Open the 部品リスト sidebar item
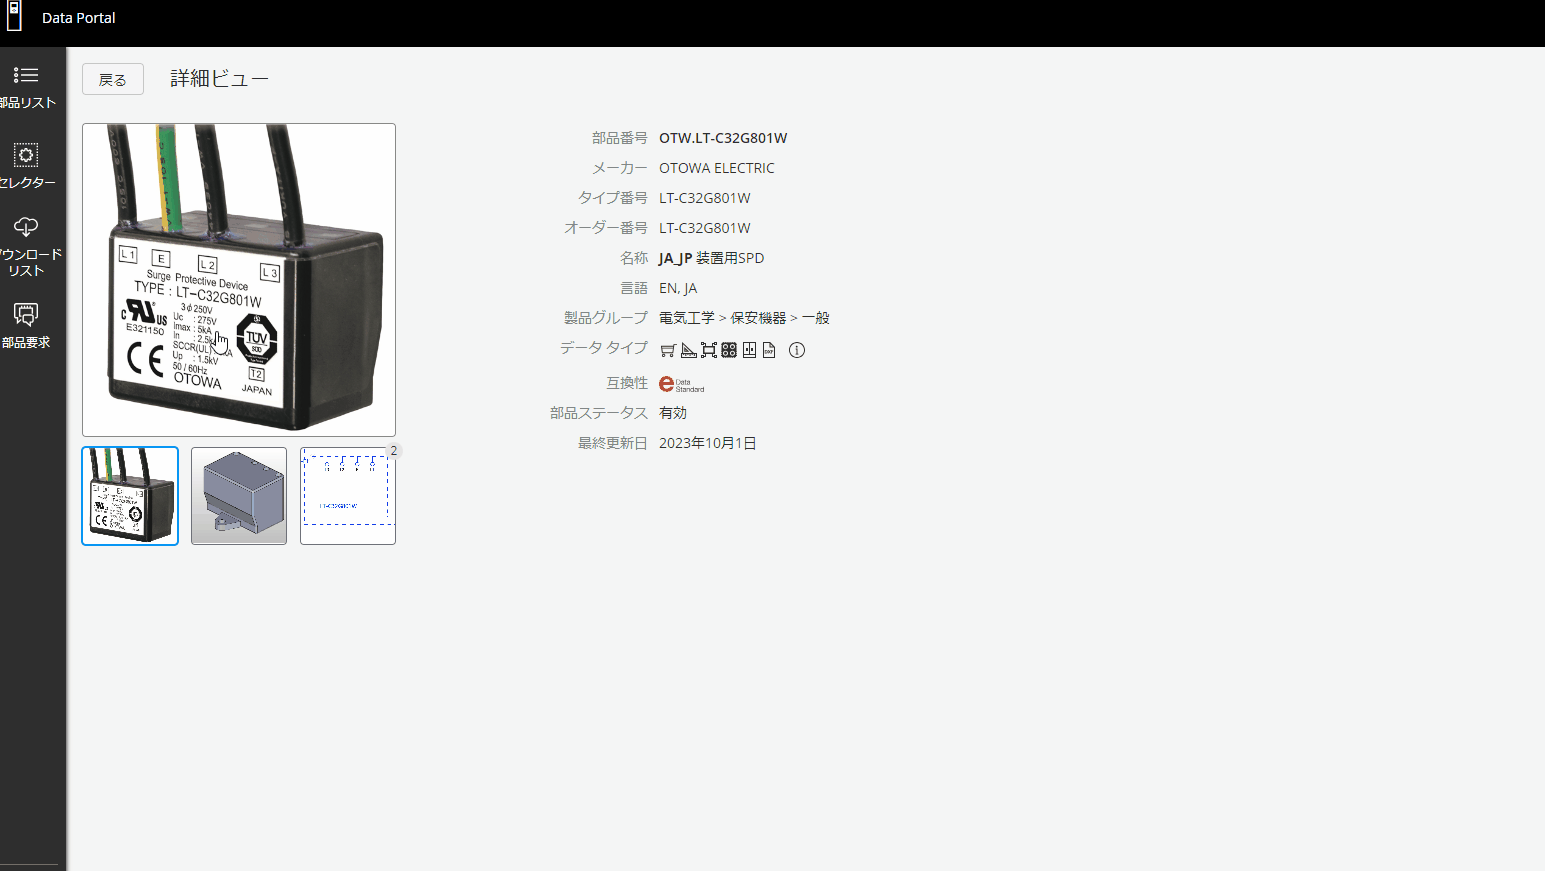This screenshot has height=871, width=1545. point(27,87)
